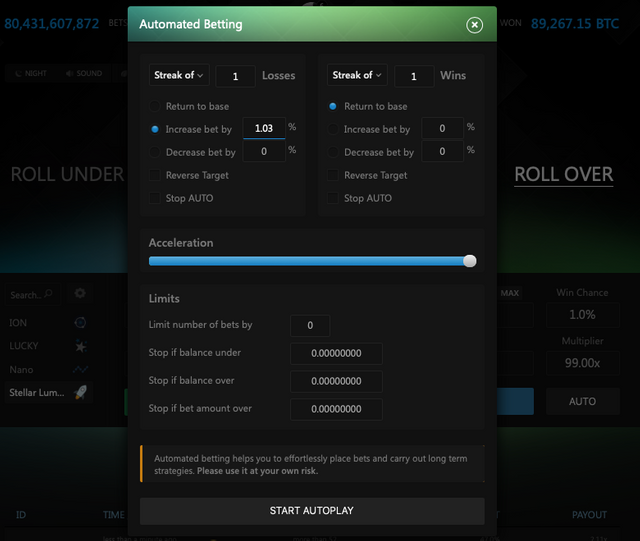Screen dimensions: 640x541
Task: Select Stellar Lumens coin in list
Action: (x=48, y=392)
